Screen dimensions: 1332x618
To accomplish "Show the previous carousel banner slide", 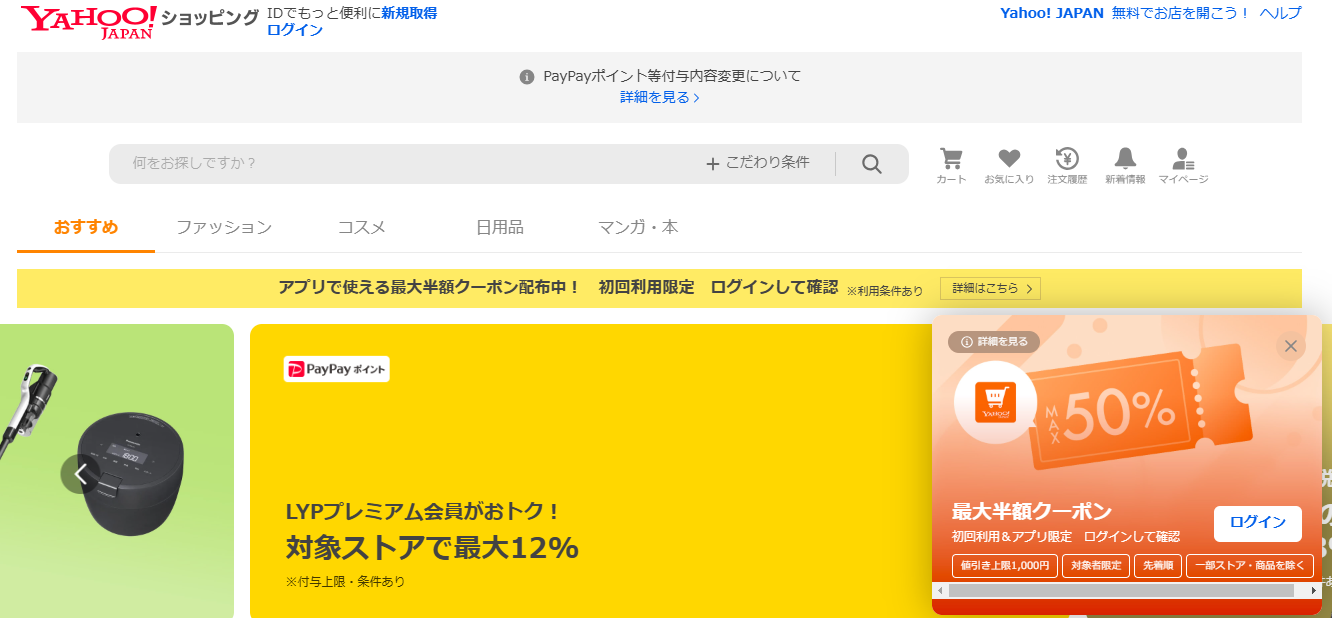I will point(81,474).
